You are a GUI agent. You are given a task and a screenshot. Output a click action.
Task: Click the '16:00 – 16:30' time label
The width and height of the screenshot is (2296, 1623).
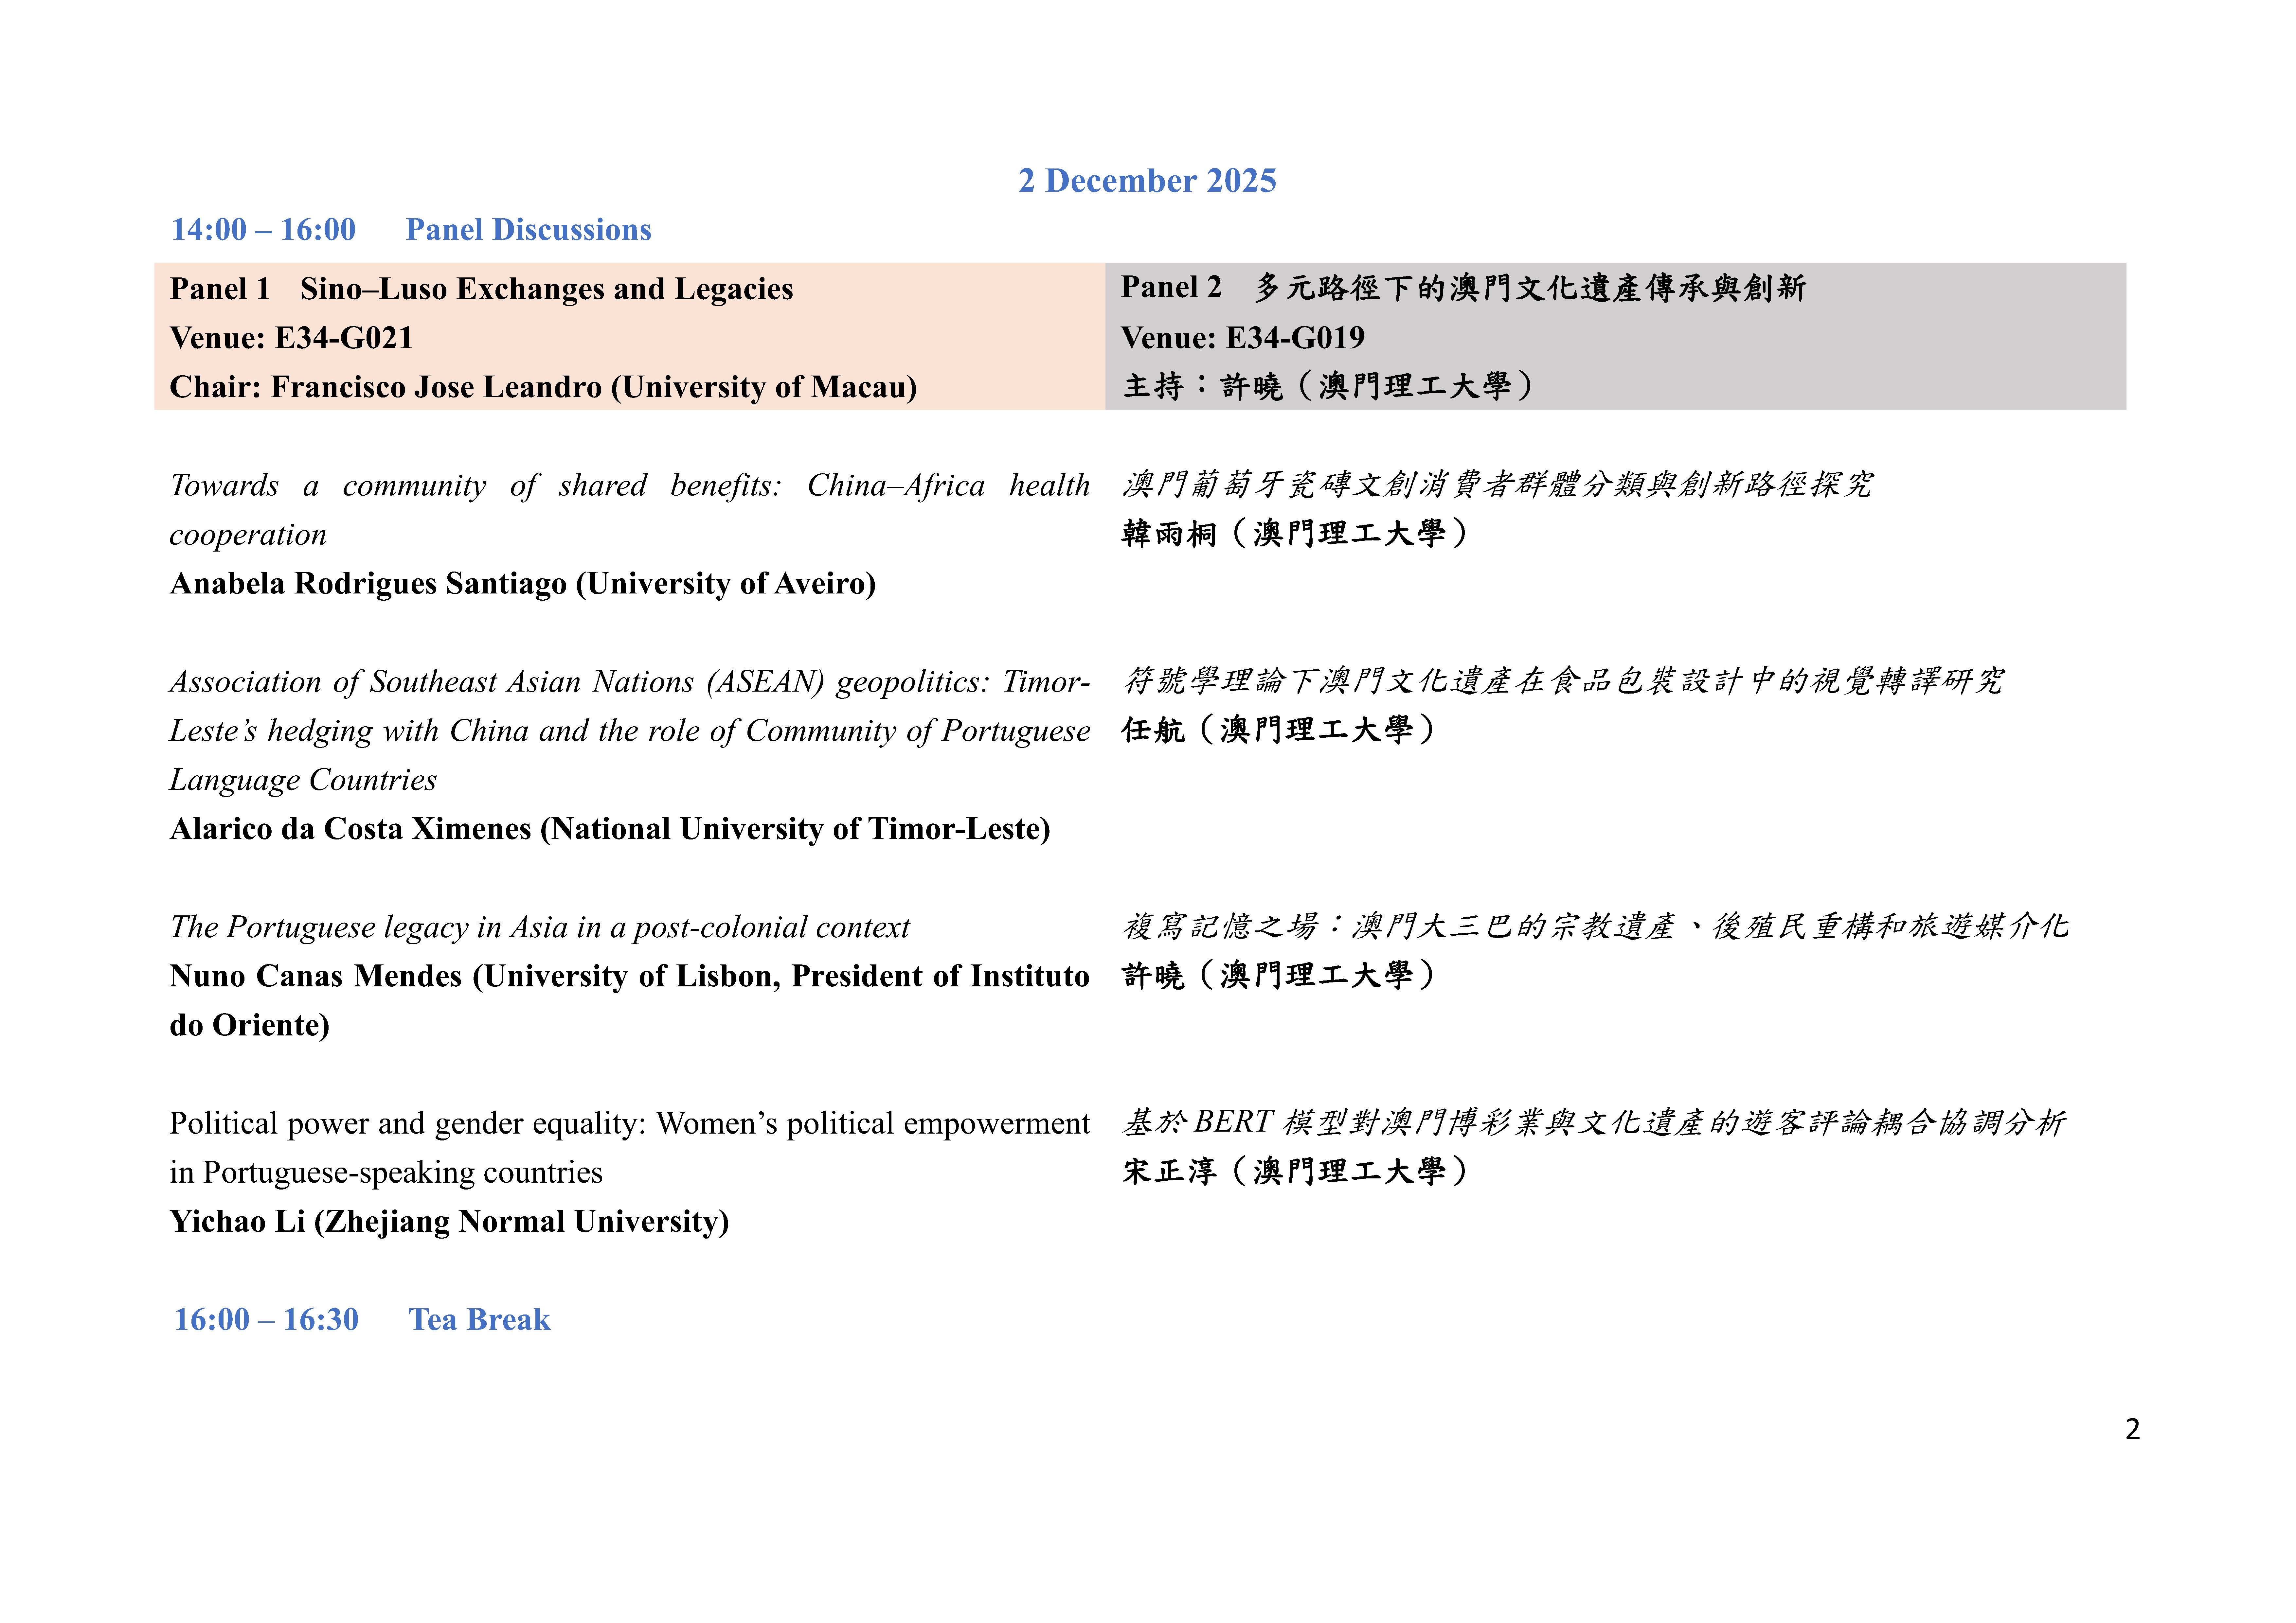266,1320
